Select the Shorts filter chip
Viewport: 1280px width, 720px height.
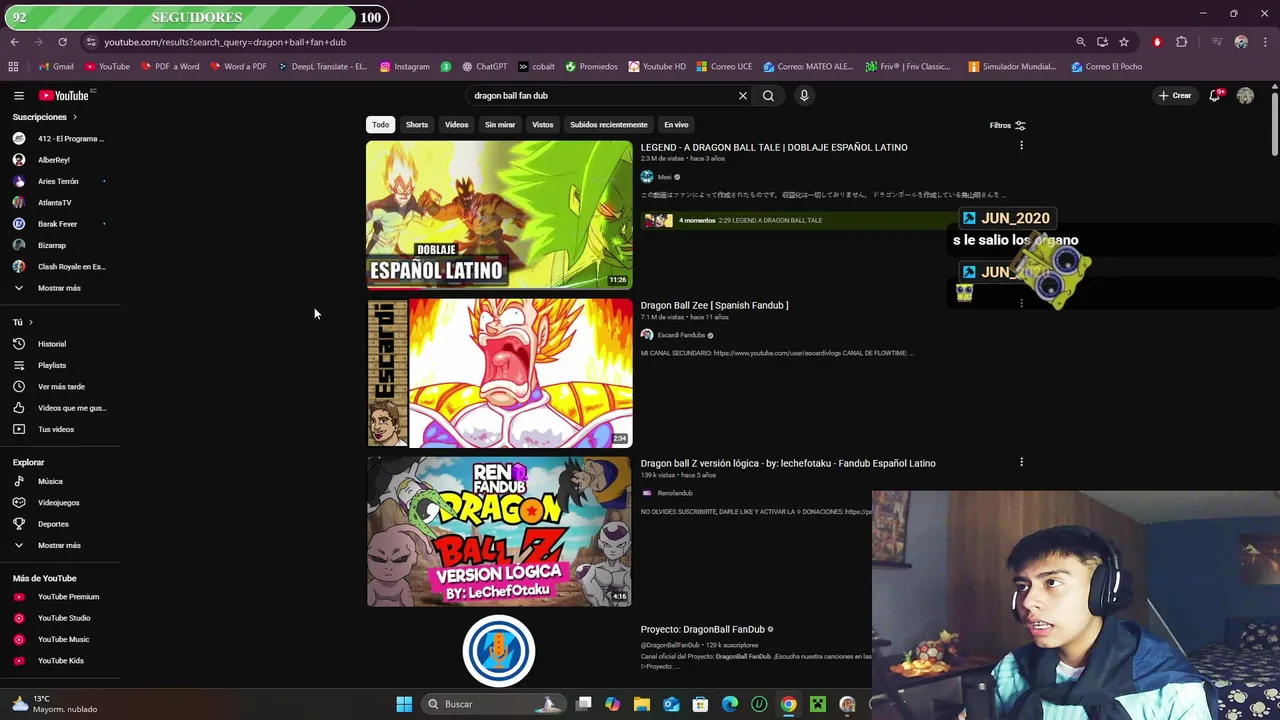[417, 125]
